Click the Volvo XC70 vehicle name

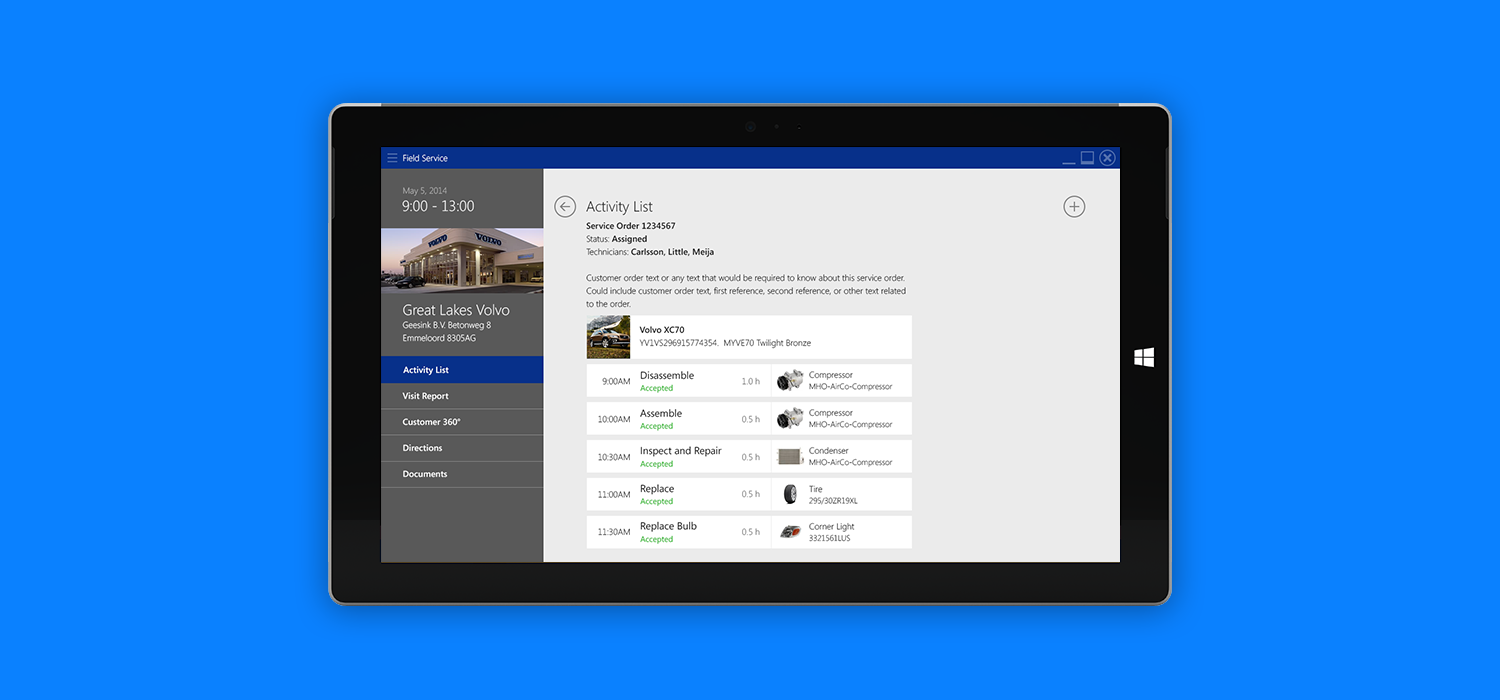[662, 330]
